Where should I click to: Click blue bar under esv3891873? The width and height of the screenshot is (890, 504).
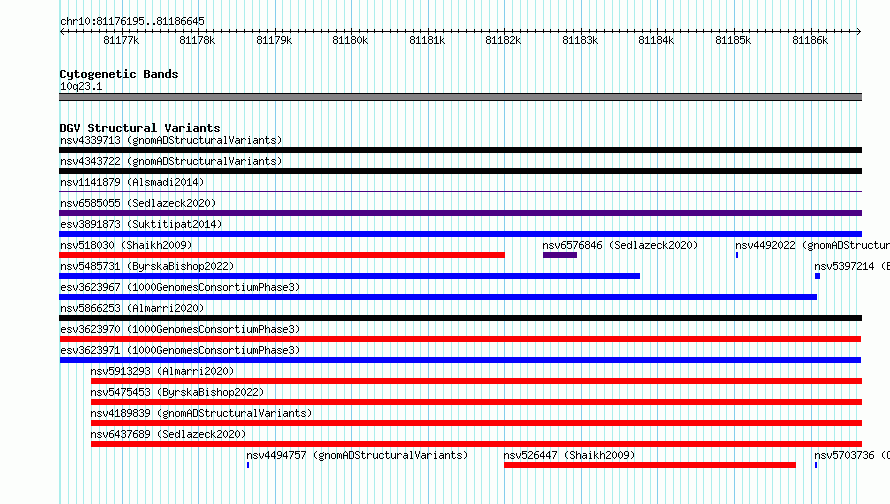[x=460, y=234]
